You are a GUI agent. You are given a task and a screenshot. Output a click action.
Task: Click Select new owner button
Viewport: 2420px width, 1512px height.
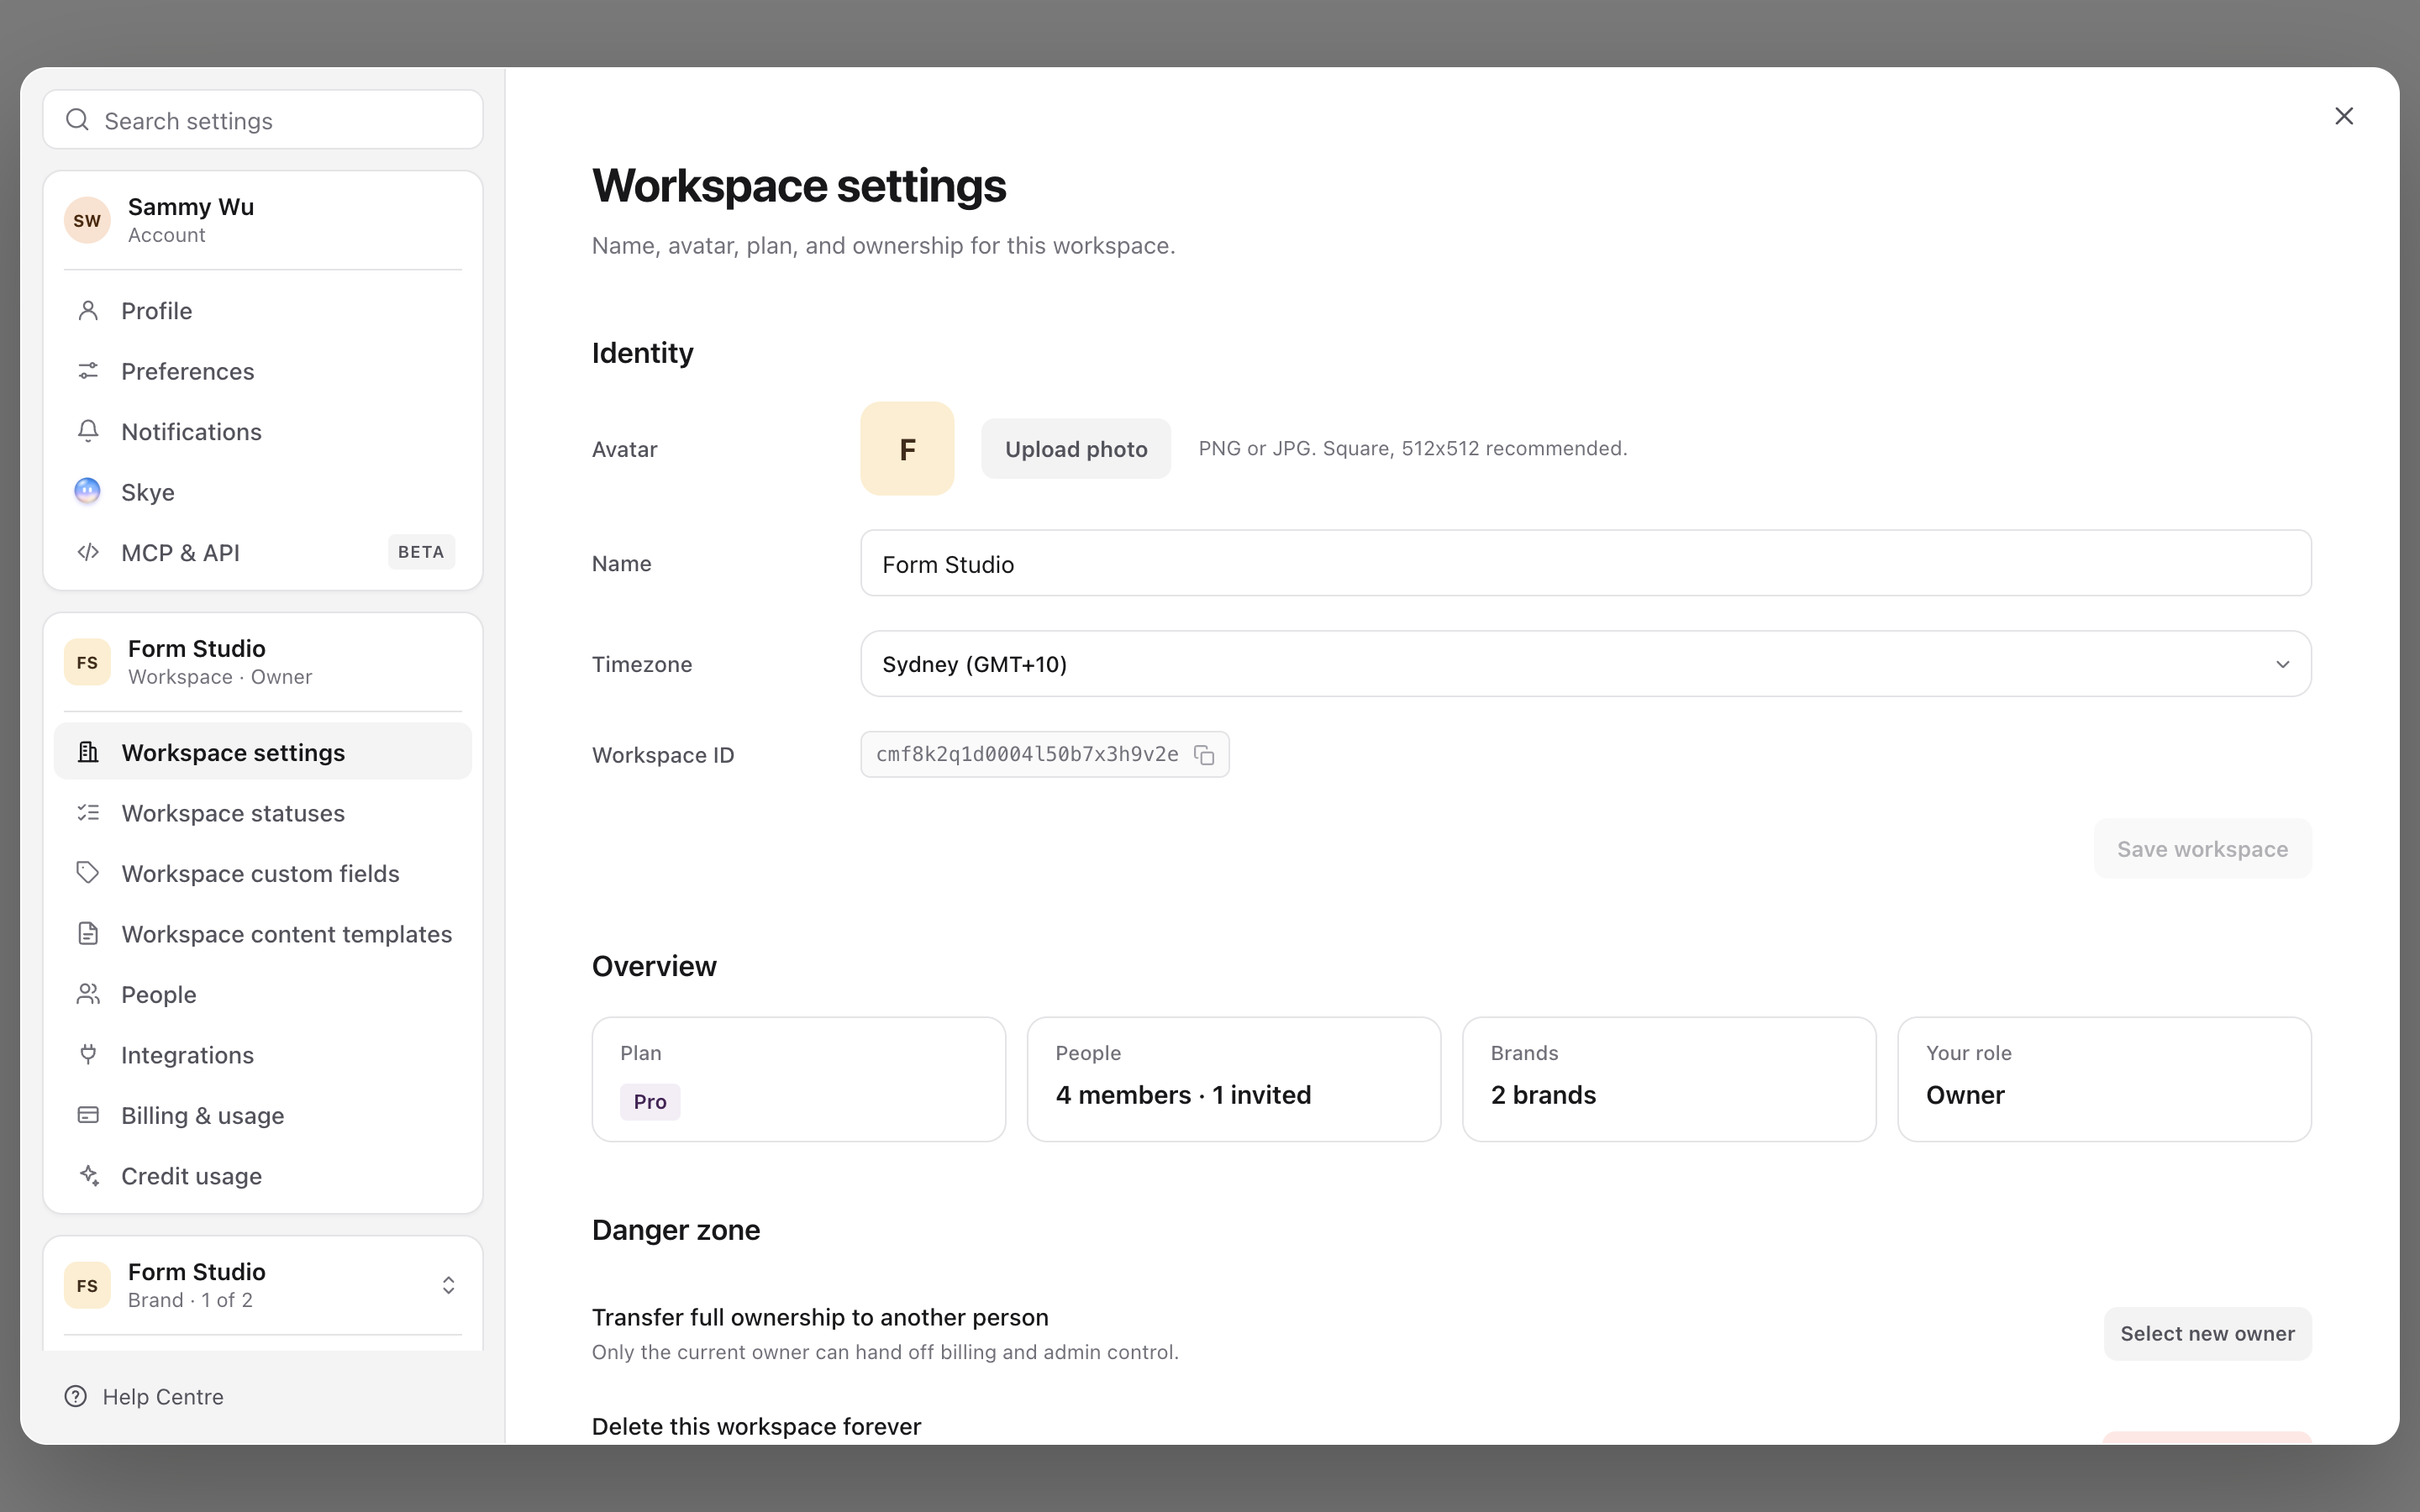tap(2207, 1333)
